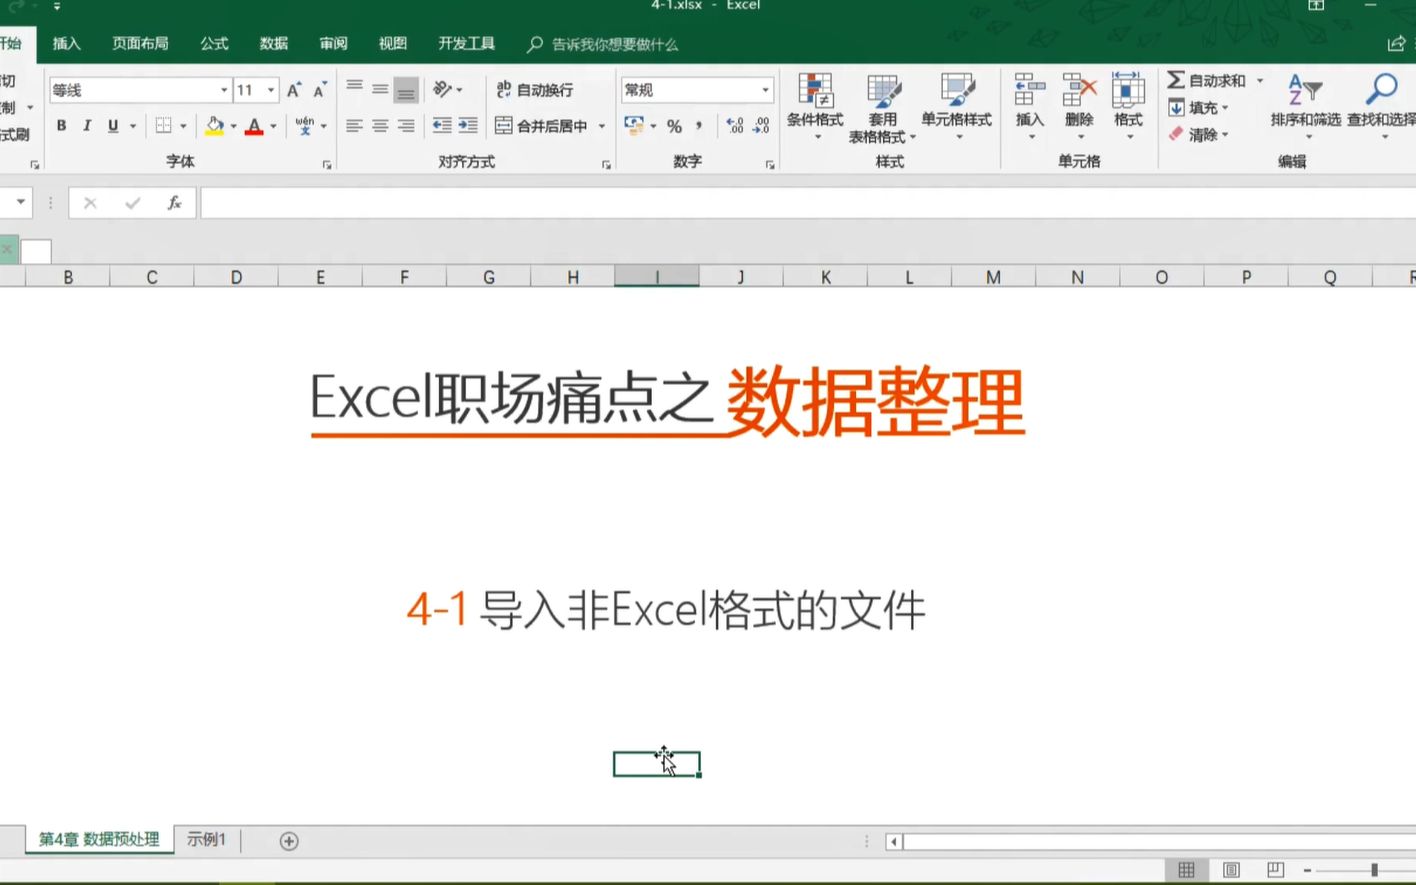This screenshot has width=1416, height=885.
Task: Open the font name dropdown 等线
Action: (224, 90)
